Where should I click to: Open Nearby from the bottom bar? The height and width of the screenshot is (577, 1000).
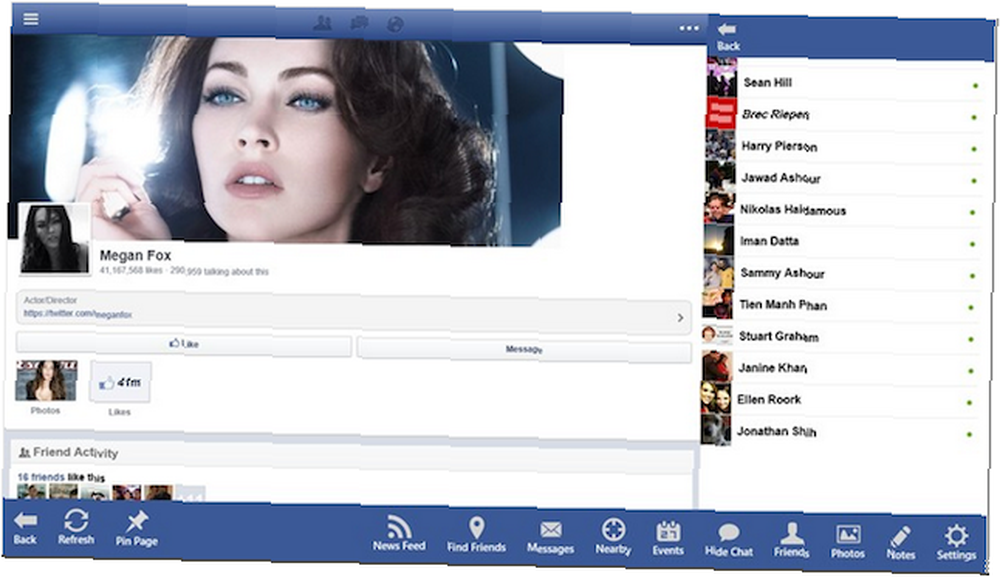[x=614, y=537]
